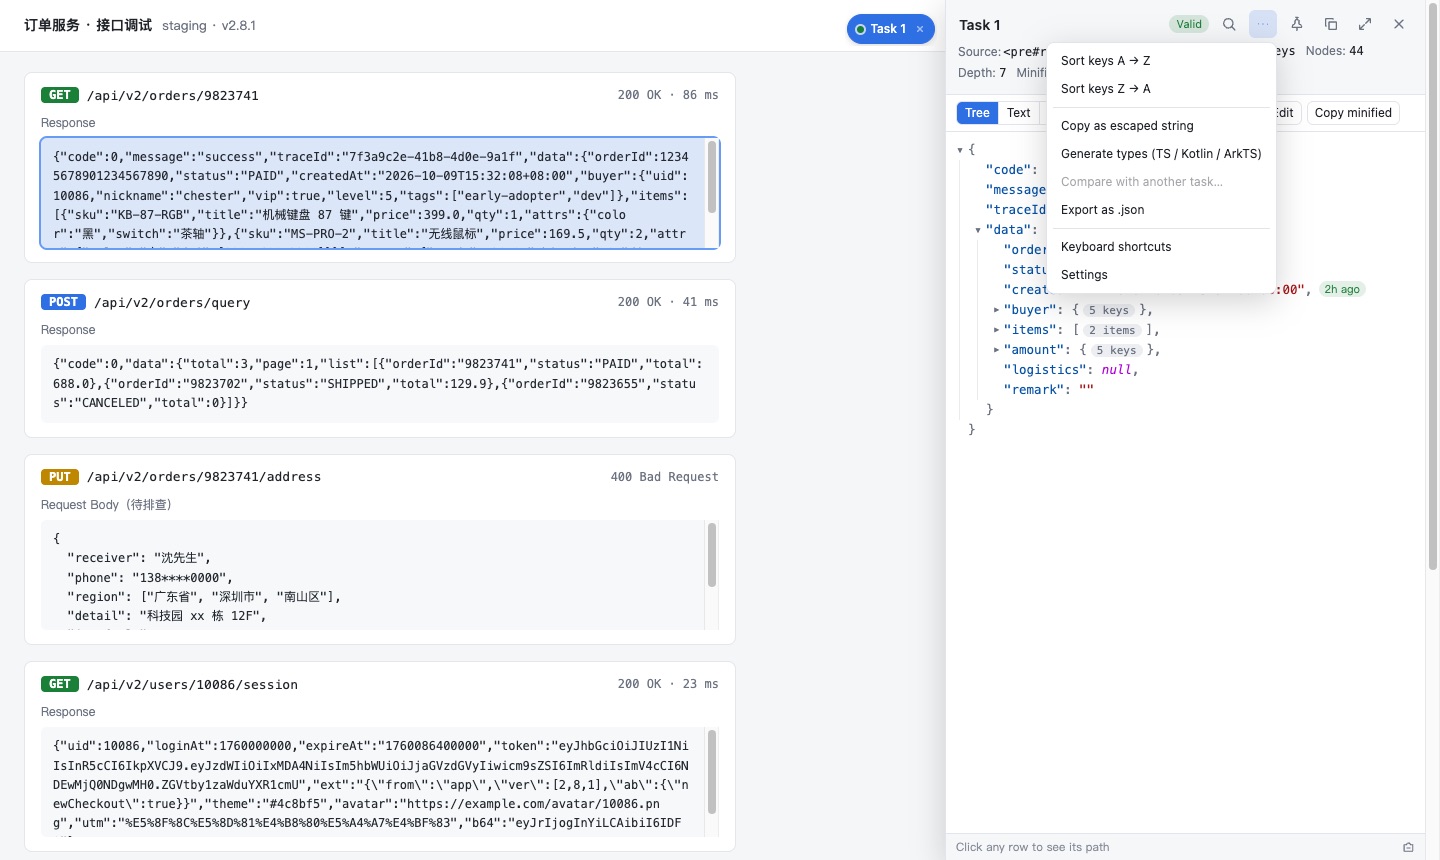Switch to the Text view tab

pos(1019,113)
